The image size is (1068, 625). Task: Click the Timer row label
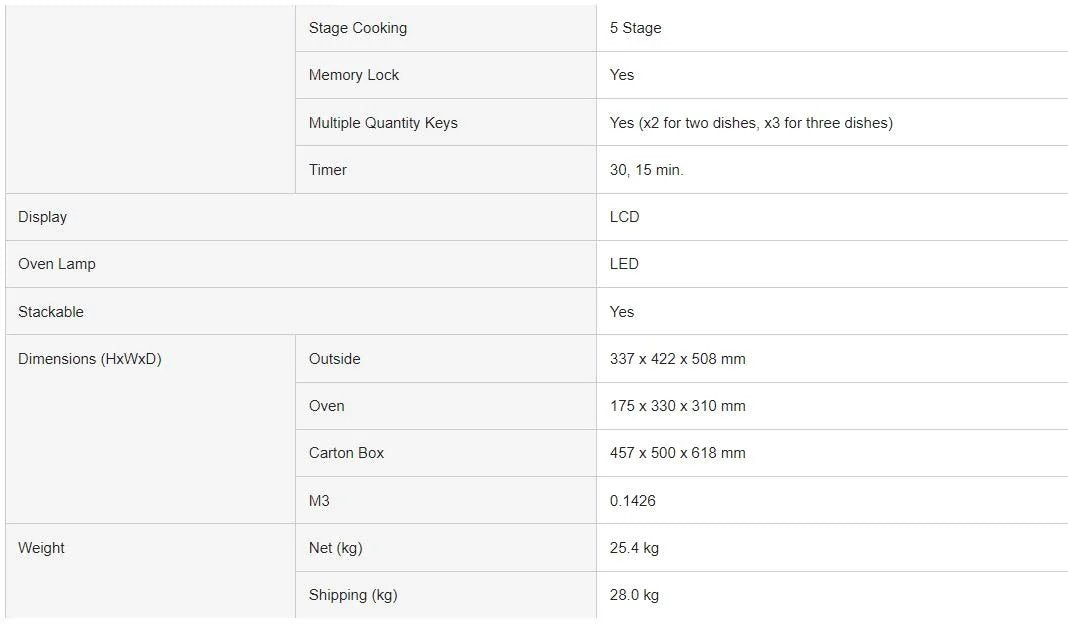(328, 170)
